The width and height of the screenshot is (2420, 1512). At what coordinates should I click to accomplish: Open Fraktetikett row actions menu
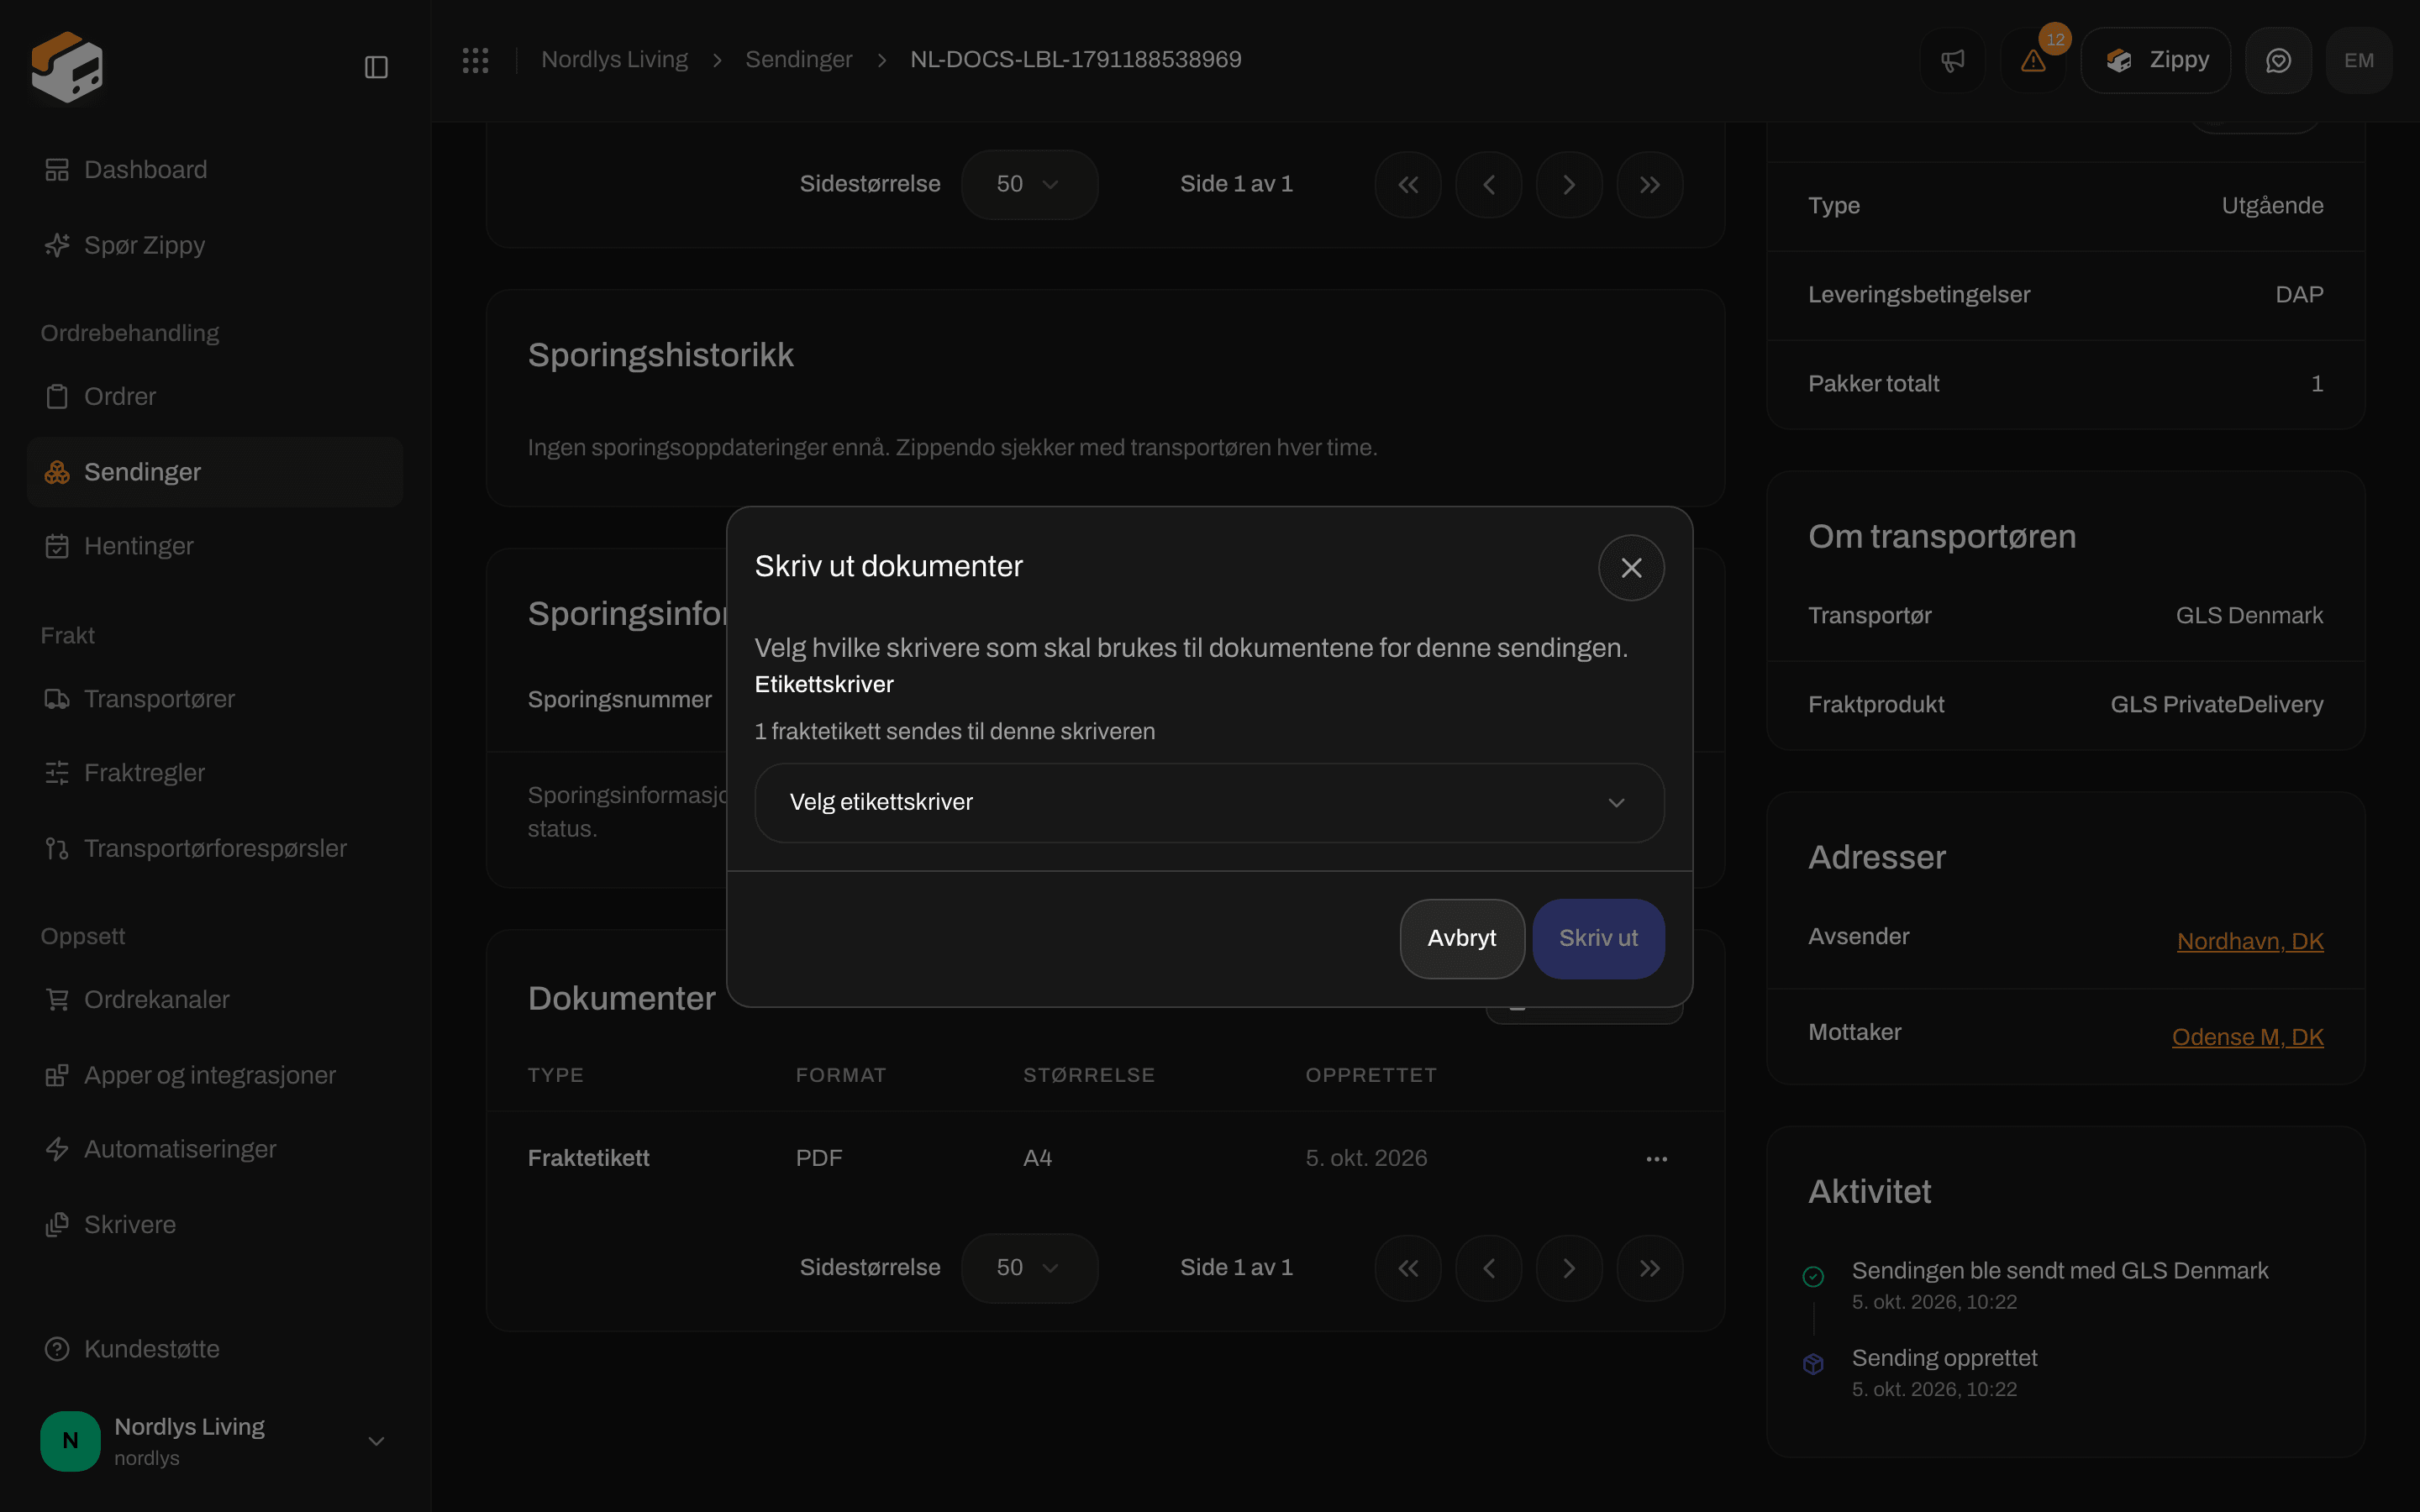[1656, 1159]
